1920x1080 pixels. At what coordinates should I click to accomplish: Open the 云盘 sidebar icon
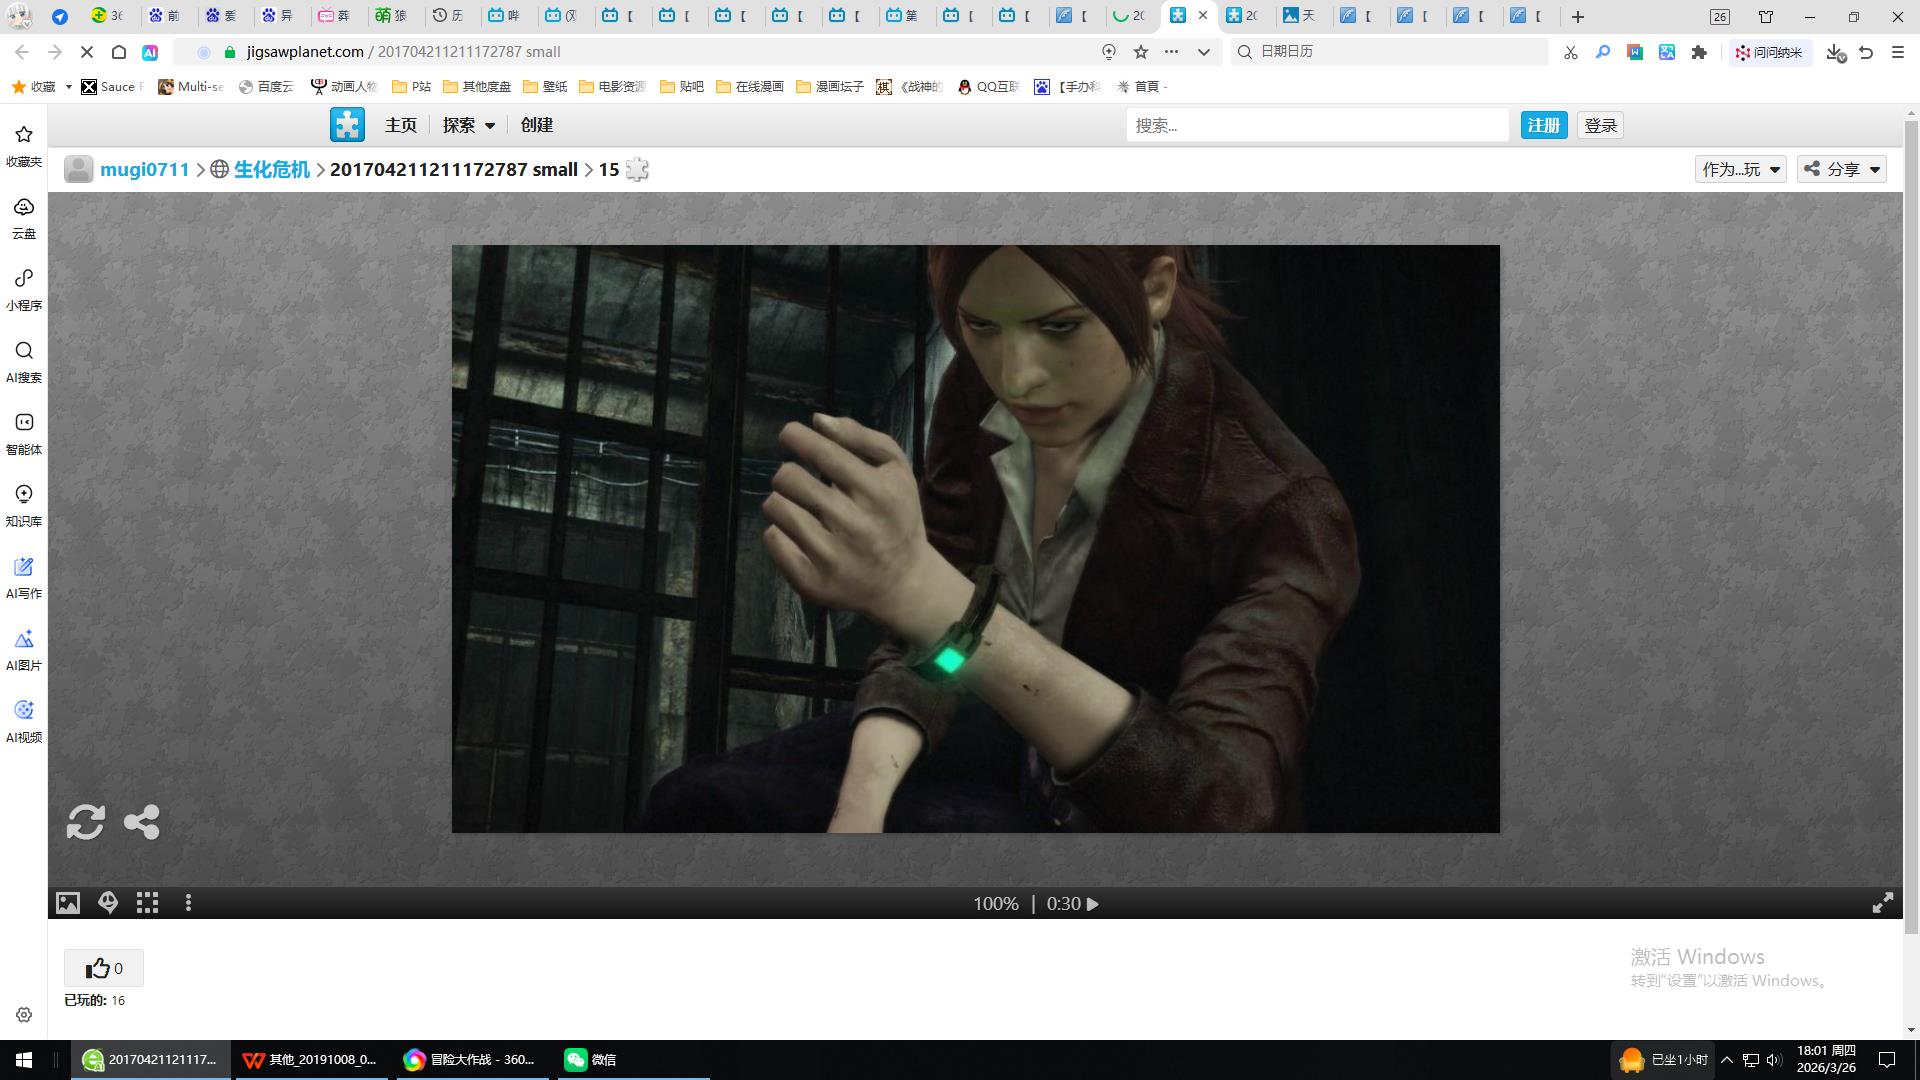point(24,217)
